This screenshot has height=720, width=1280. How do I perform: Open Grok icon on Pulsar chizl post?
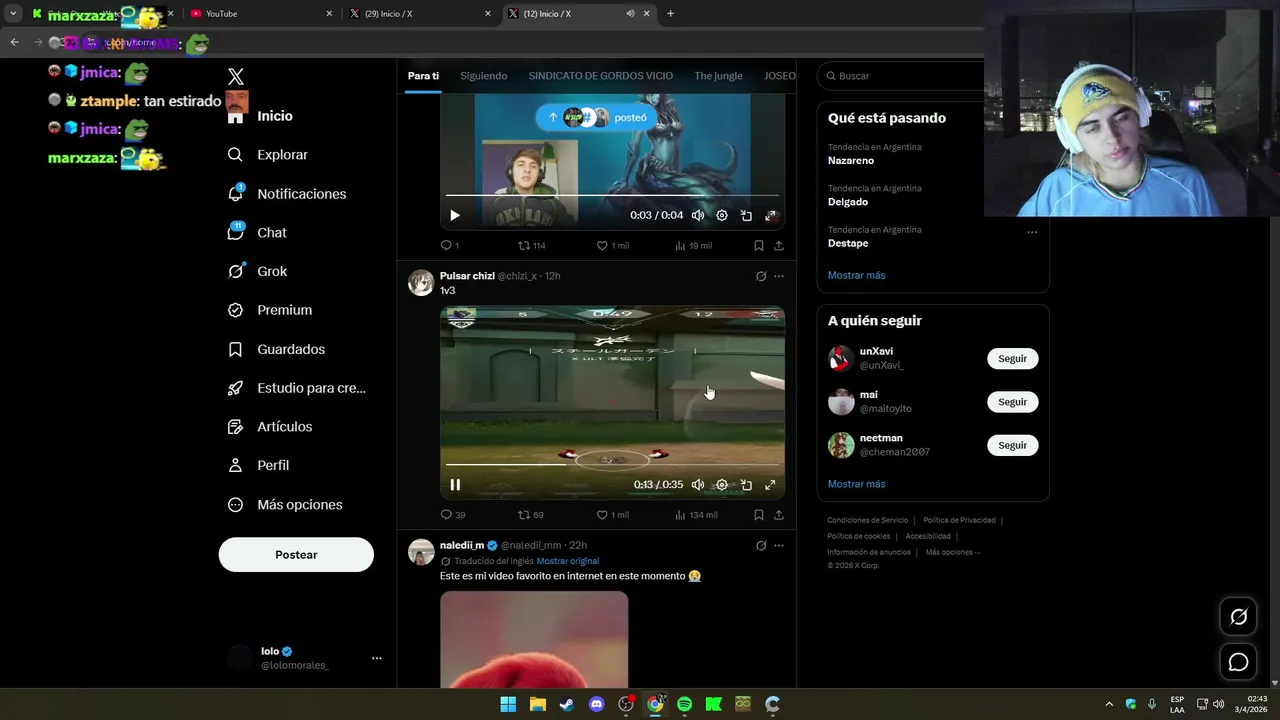click(x=761, y=276)
